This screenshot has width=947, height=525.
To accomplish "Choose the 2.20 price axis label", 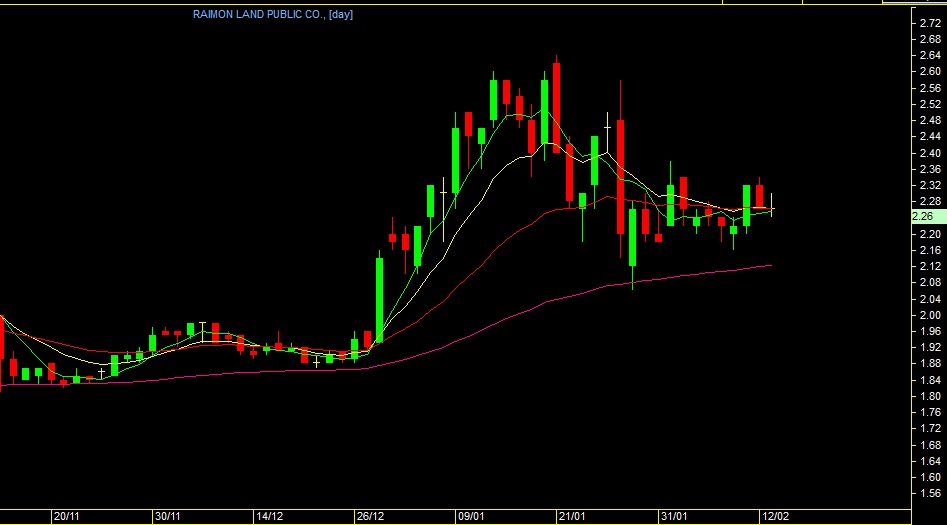I will [929, 234].
